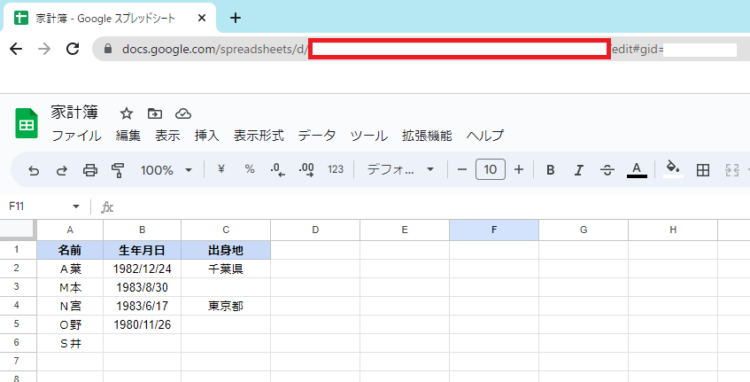
Task: Select row 1 header
Action: pos(18,250)
